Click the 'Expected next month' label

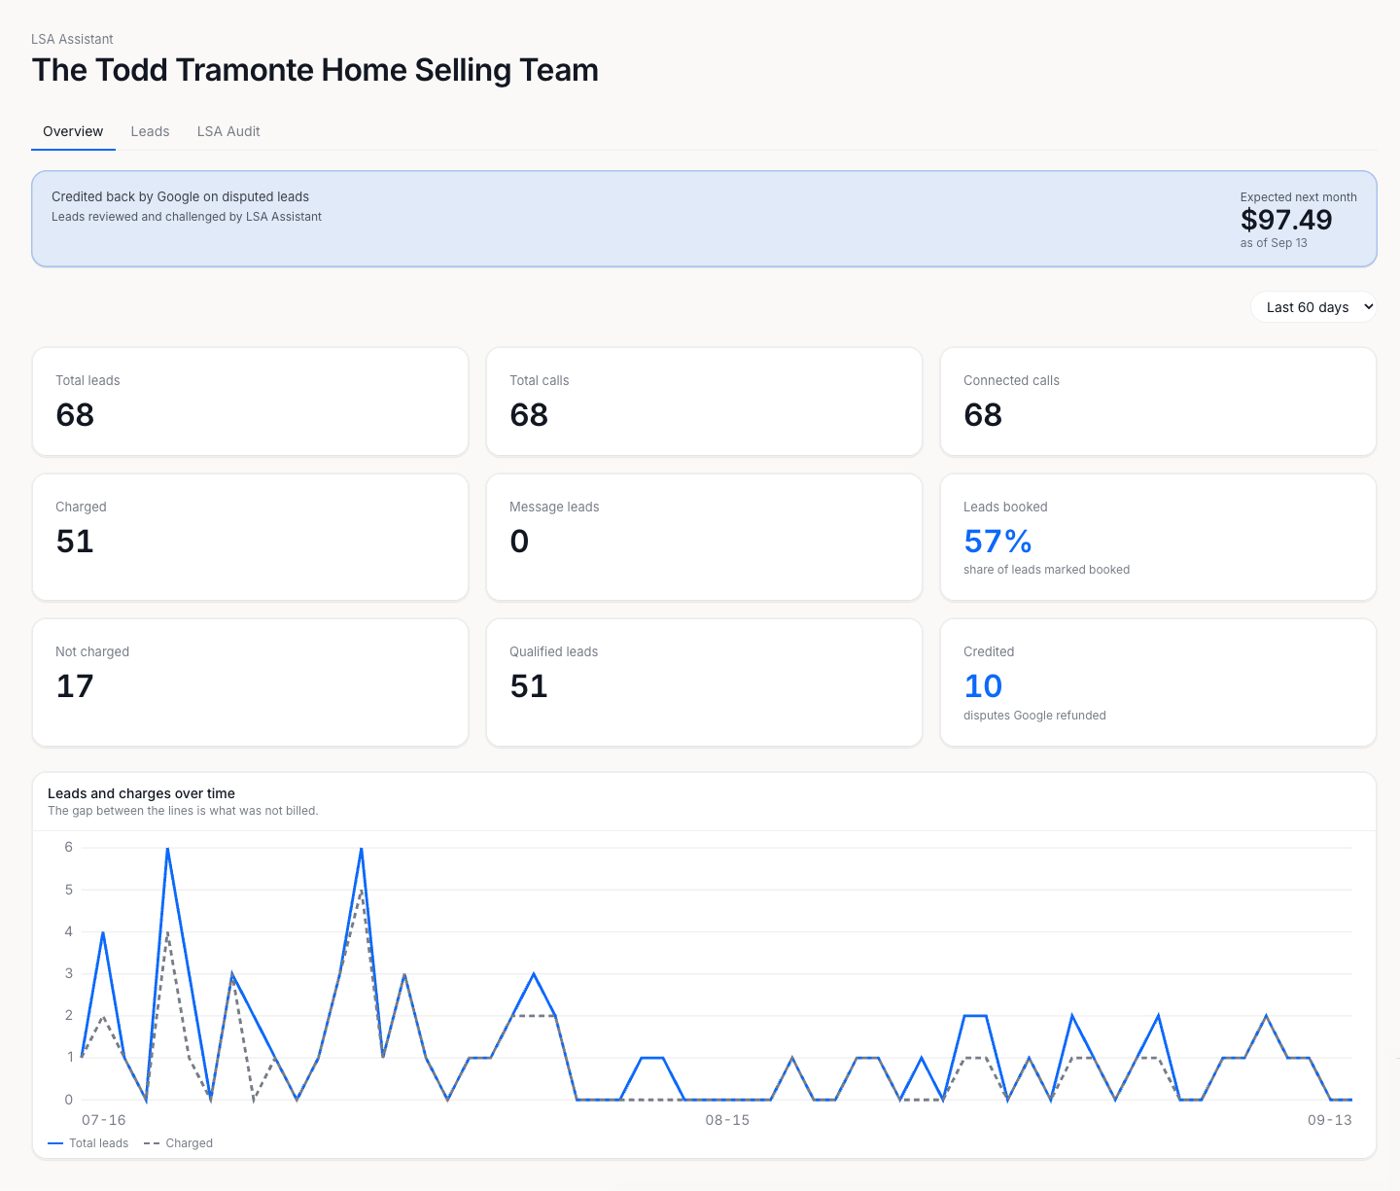pyautogui.click(x=1298, y=197)
